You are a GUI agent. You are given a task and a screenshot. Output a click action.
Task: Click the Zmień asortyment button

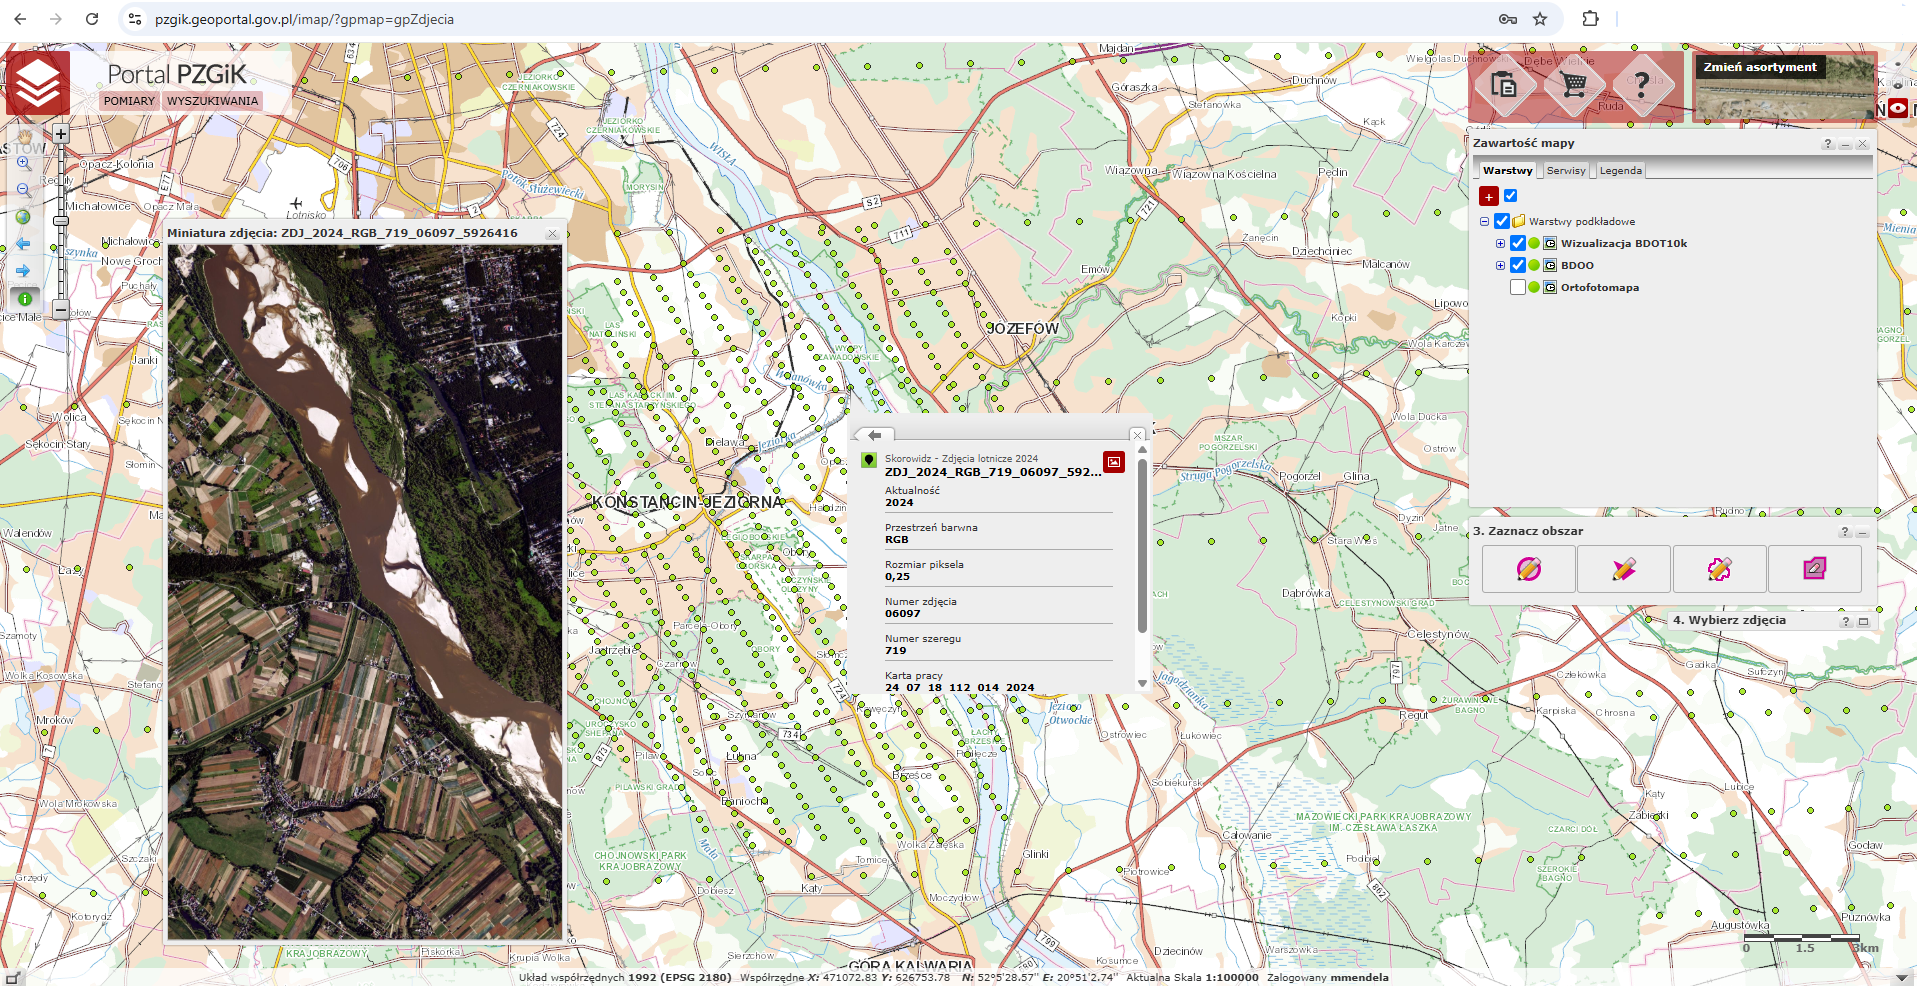(1760, 67)
